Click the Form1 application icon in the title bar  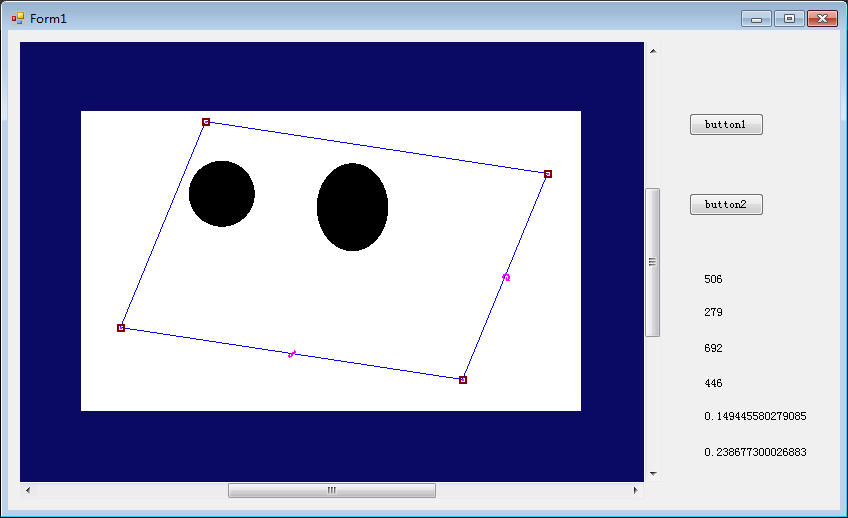18,18
